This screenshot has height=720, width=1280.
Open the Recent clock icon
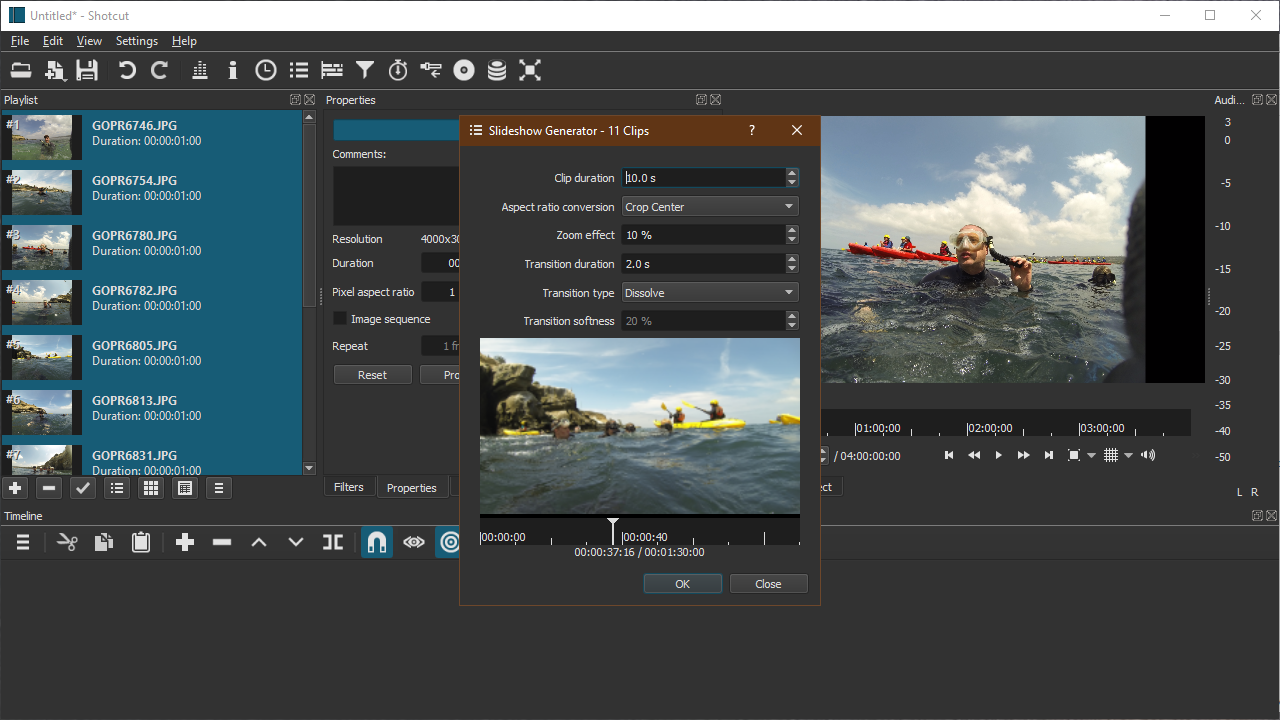[265, 70]
